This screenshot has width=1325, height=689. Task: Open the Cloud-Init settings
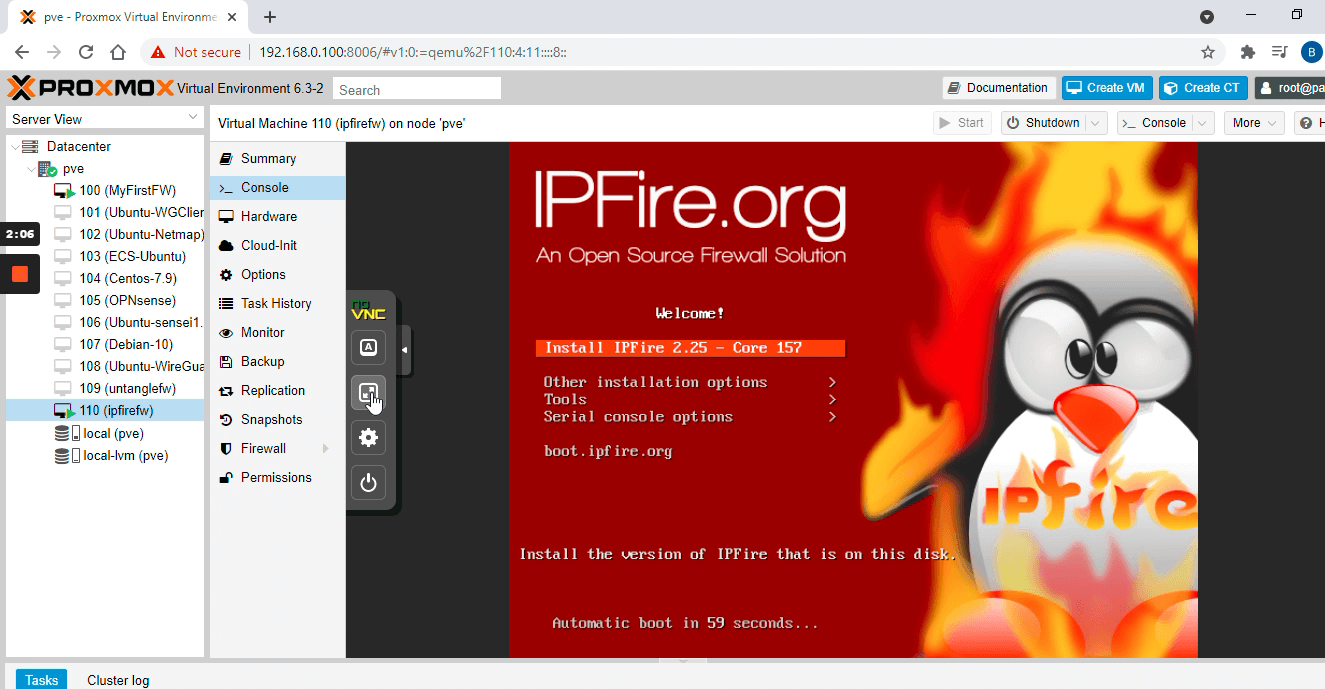pyautogui.click(x=266, y=245)
